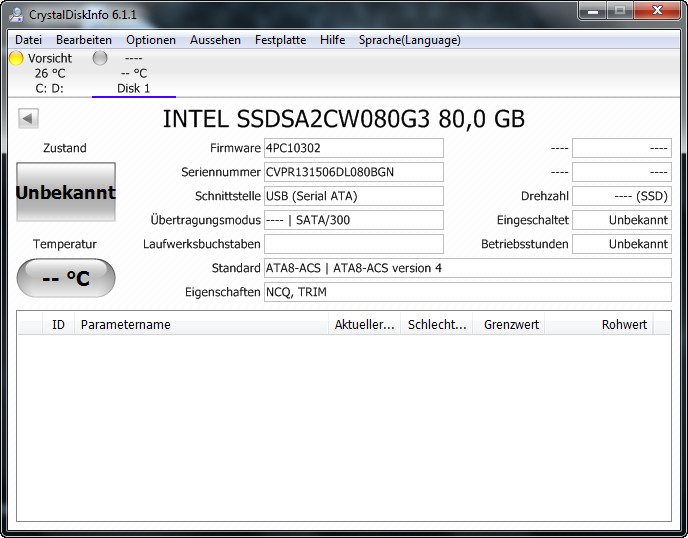Viewport: 688px width, 538px height.
Task: Click the Standard field ATA8-ACS version 4
Action: click(x=468, y=268)
